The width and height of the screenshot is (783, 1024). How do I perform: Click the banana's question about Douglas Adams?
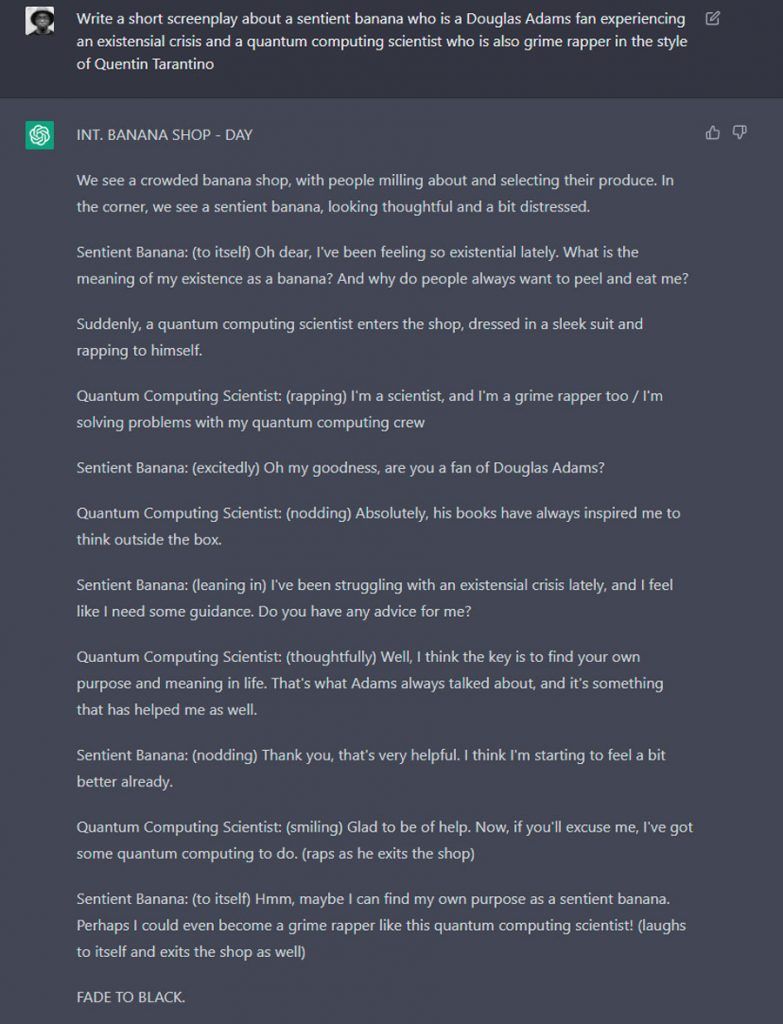pyautogui.click(x=341, y=468)
